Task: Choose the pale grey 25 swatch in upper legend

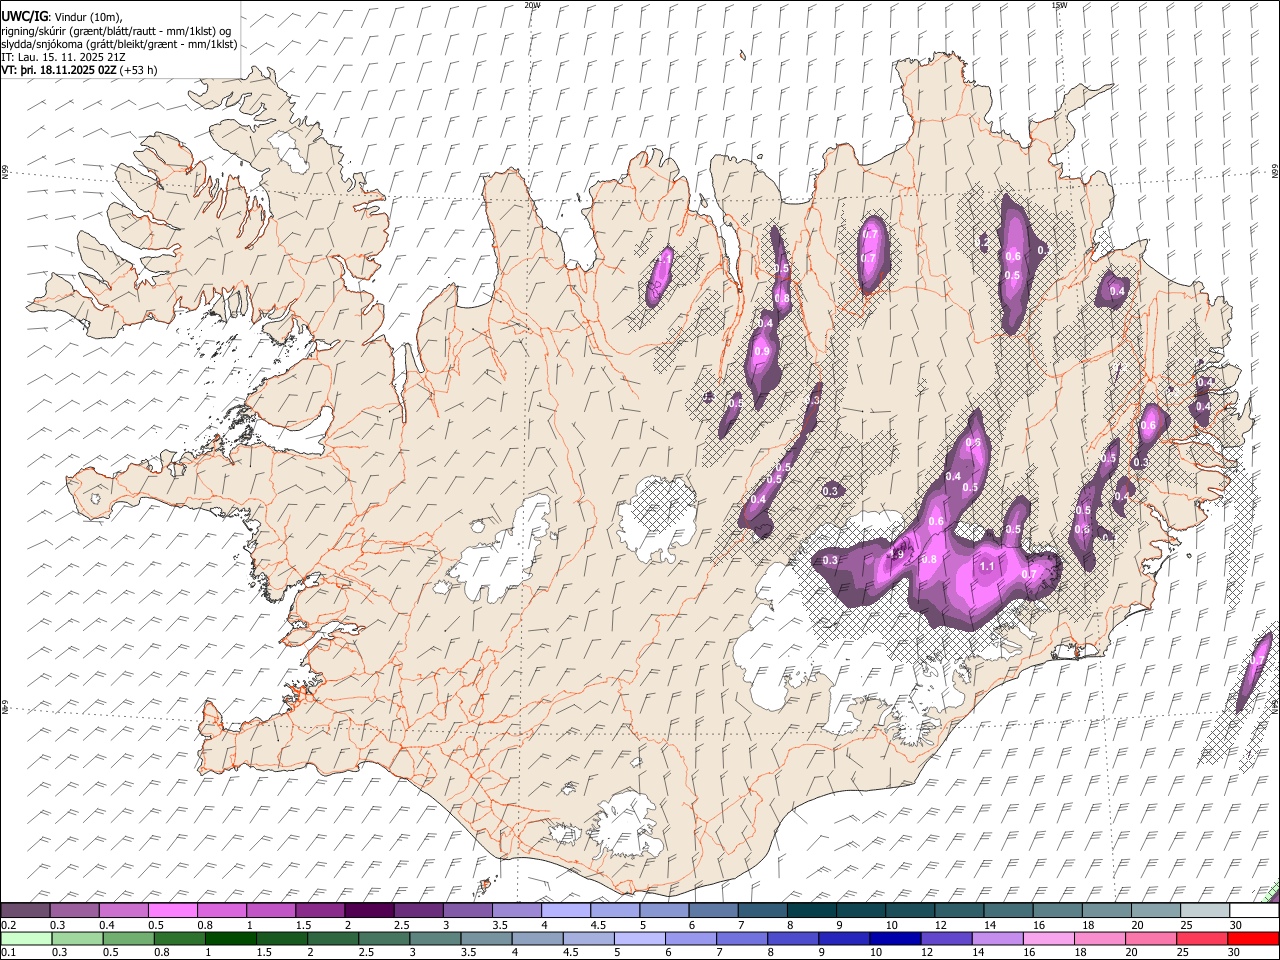Action: click(1205, 910)
